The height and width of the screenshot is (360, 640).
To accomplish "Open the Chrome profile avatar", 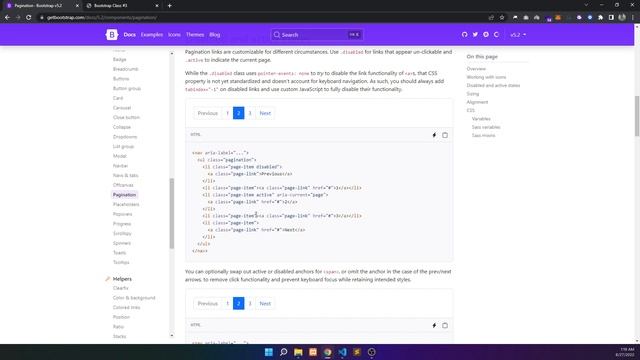I will [622, 18].
